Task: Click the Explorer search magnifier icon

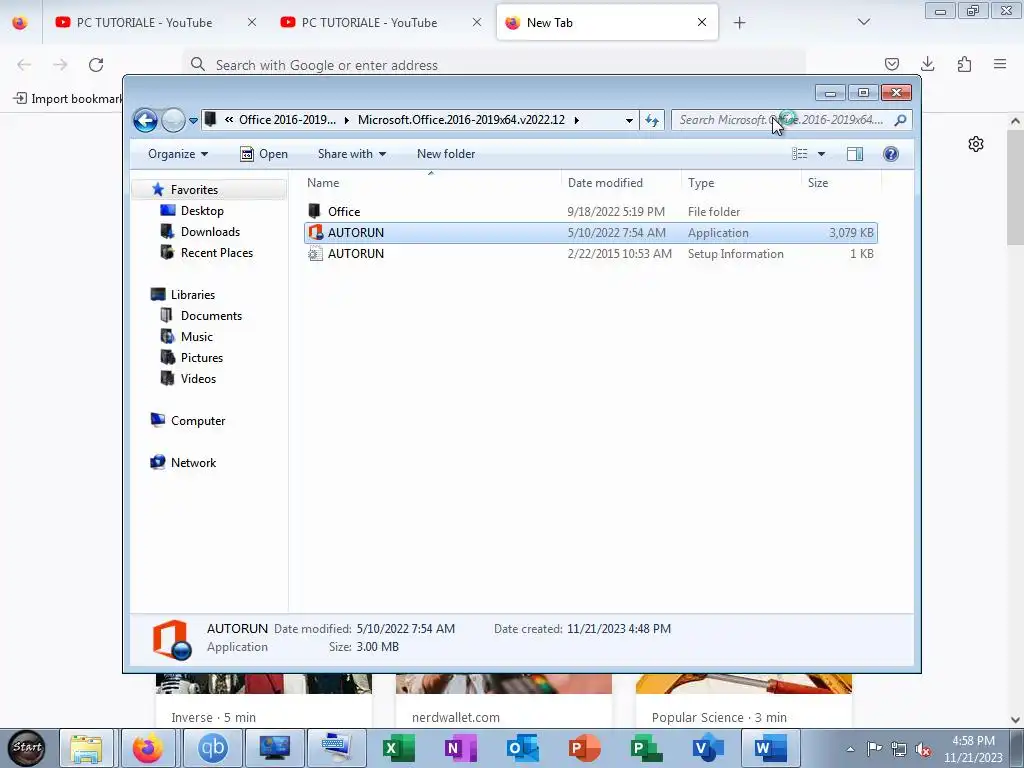Action: [901, 120]
